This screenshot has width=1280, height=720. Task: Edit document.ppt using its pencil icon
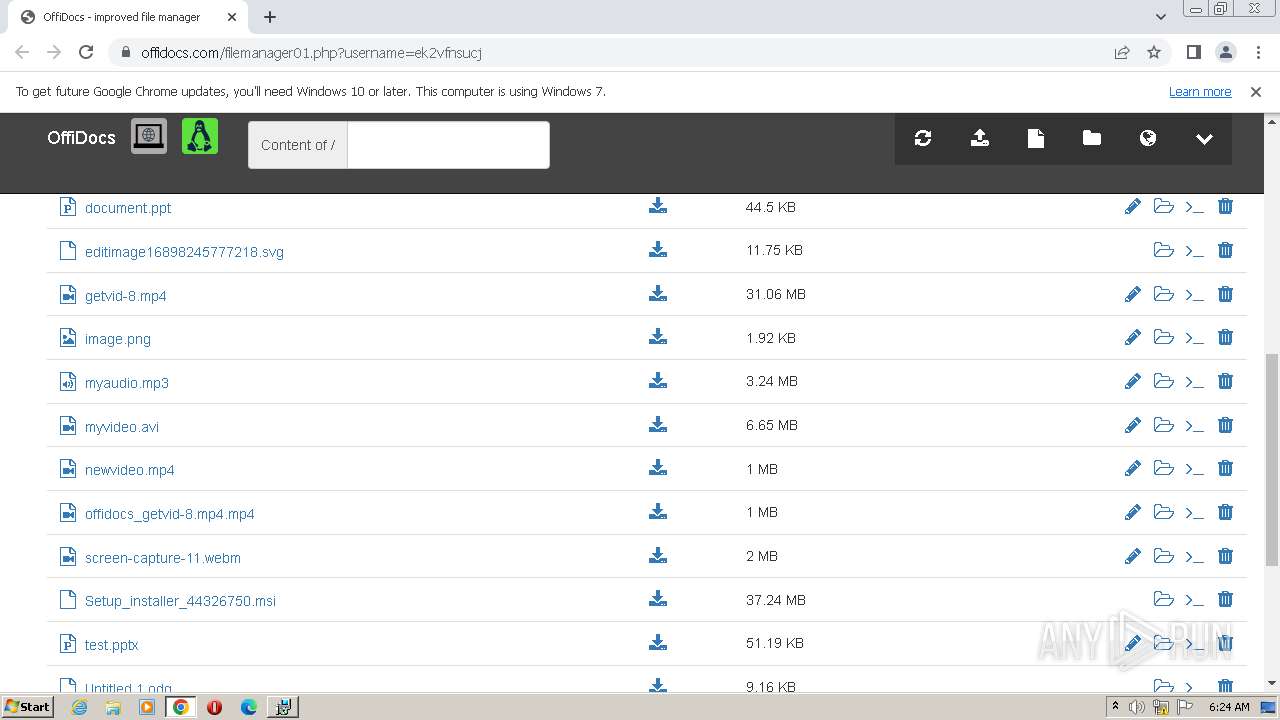click(1133, 206)
